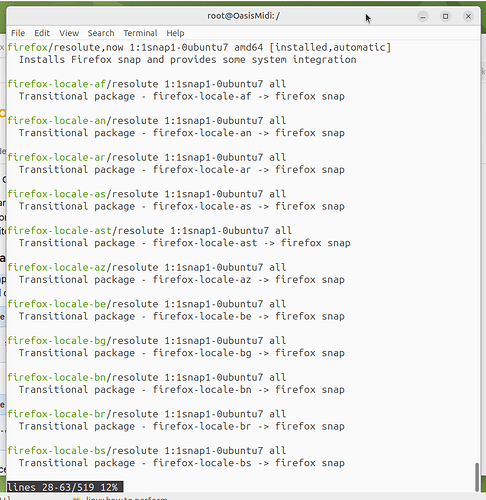Click the 'firefox/resolute,now' package line

(x=199, y=47)
